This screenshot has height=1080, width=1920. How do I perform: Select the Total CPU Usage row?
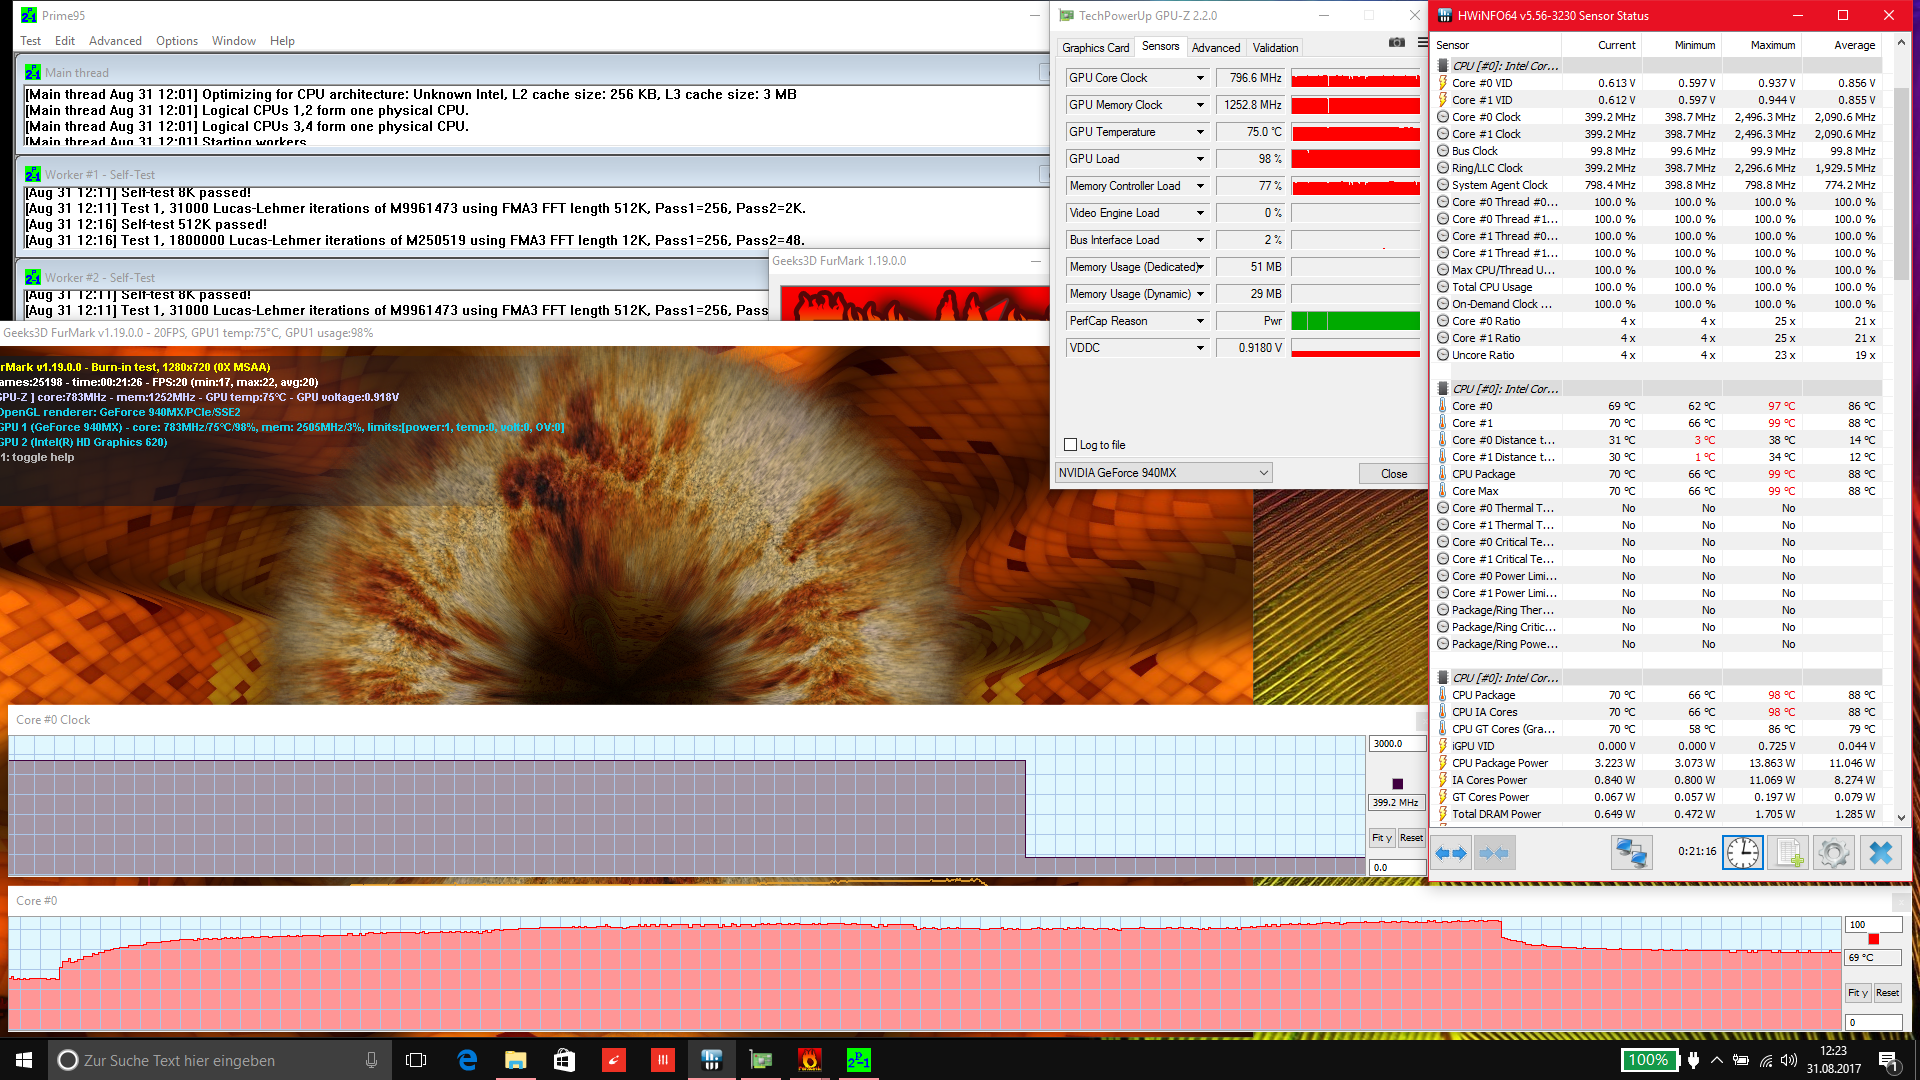(x=1660, y=287)
